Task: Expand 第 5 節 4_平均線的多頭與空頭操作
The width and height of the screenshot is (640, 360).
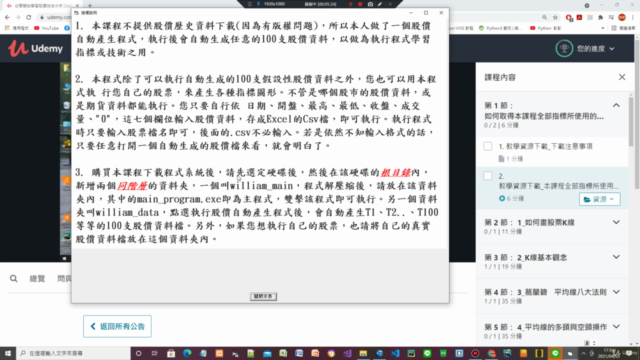Action: point(616,327)
